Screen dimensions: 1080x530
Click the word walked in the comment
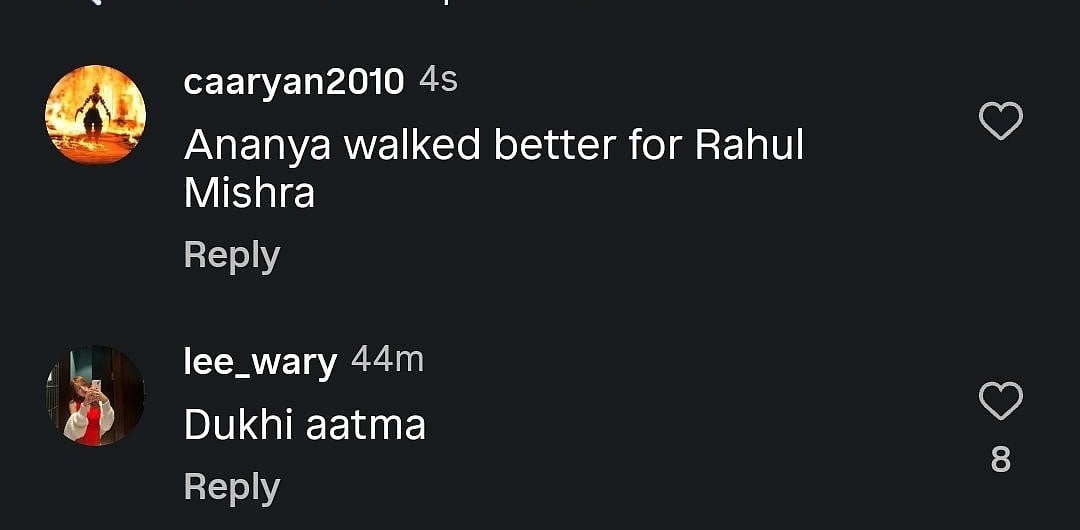[x=412, y=146]
